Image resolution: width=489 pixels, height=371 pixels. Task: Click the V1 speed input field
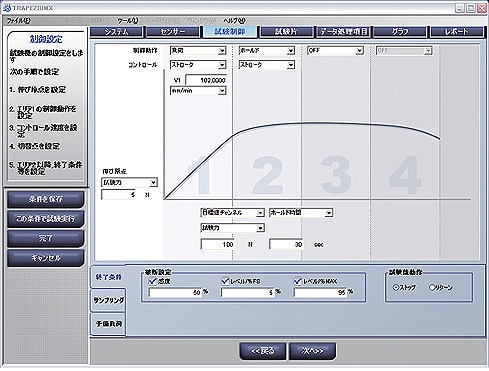206,80
